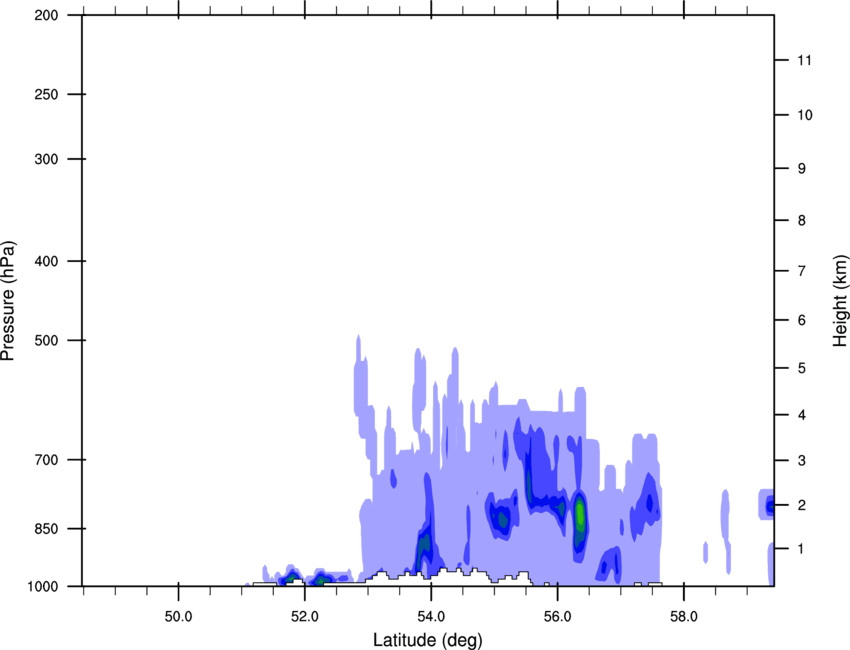This screenshot has height=650, width=850.
Task: Click the Pressure (hPa) axis title
Action: (x=8, y=300)
